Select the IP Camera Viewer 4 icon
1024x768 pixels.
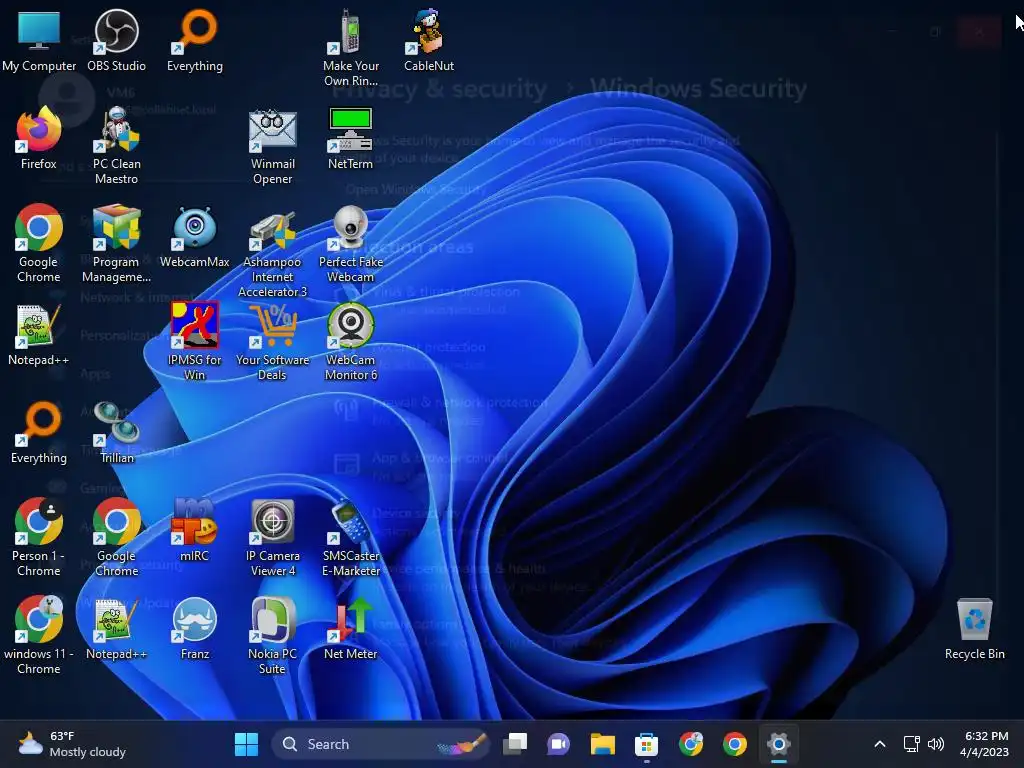click(272, 537)
